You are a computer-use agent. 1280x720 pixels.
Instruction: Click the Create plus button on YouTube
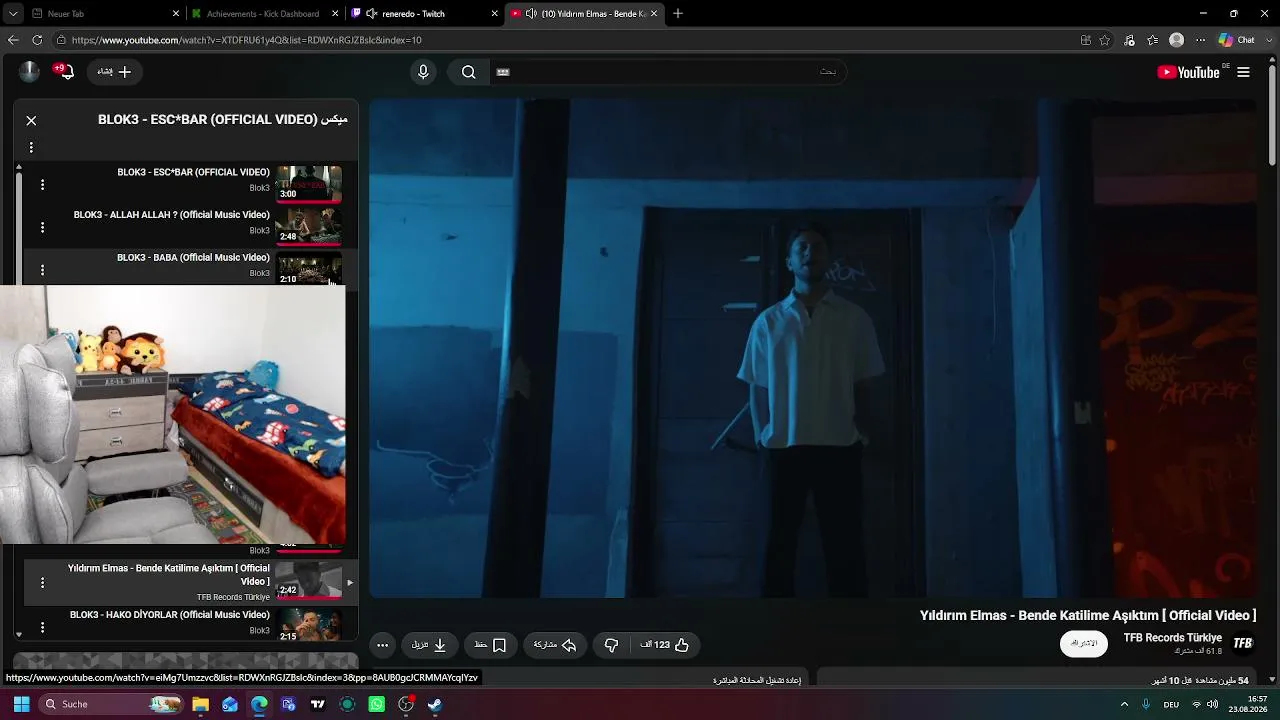[x=115, y=72]
